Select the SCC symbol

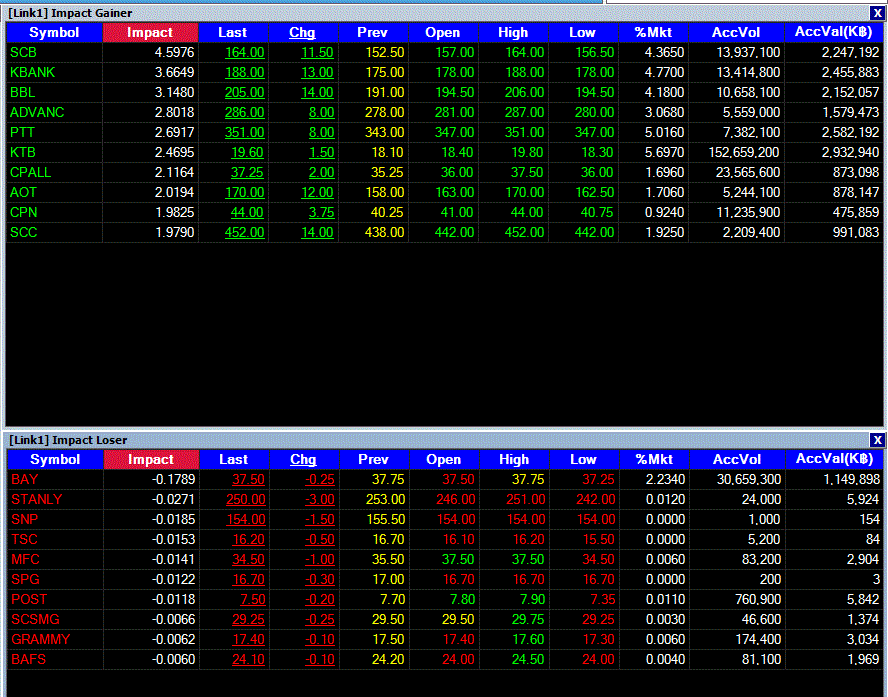[24, 232]
